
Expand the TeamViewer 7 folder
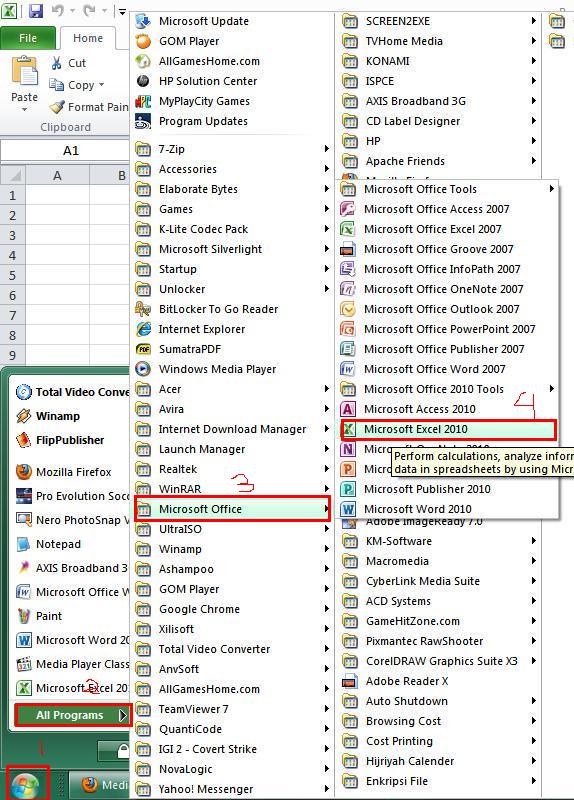(233, 709)
